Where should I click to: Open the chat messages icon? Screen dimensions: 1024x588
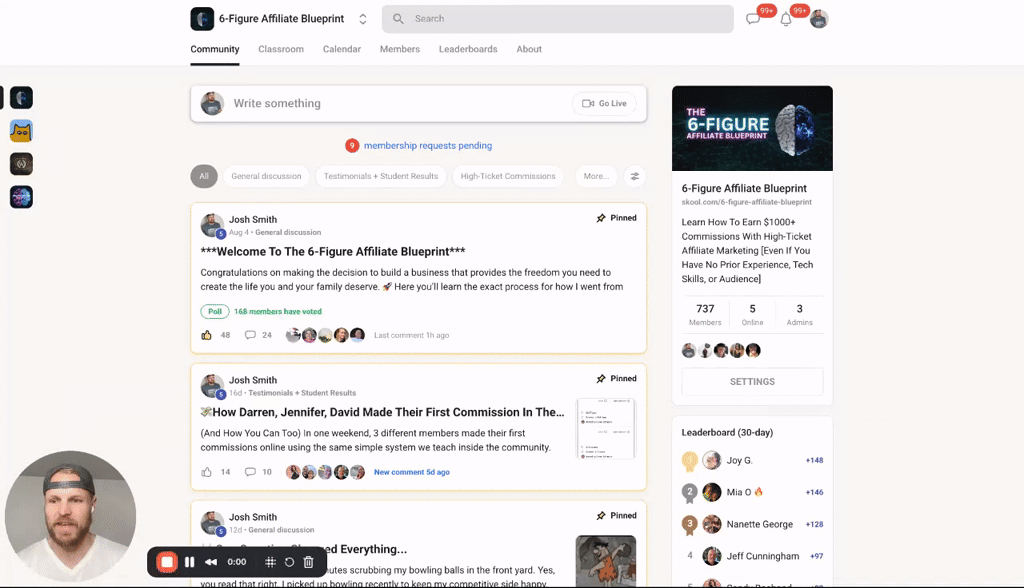(x=753, y=19)
